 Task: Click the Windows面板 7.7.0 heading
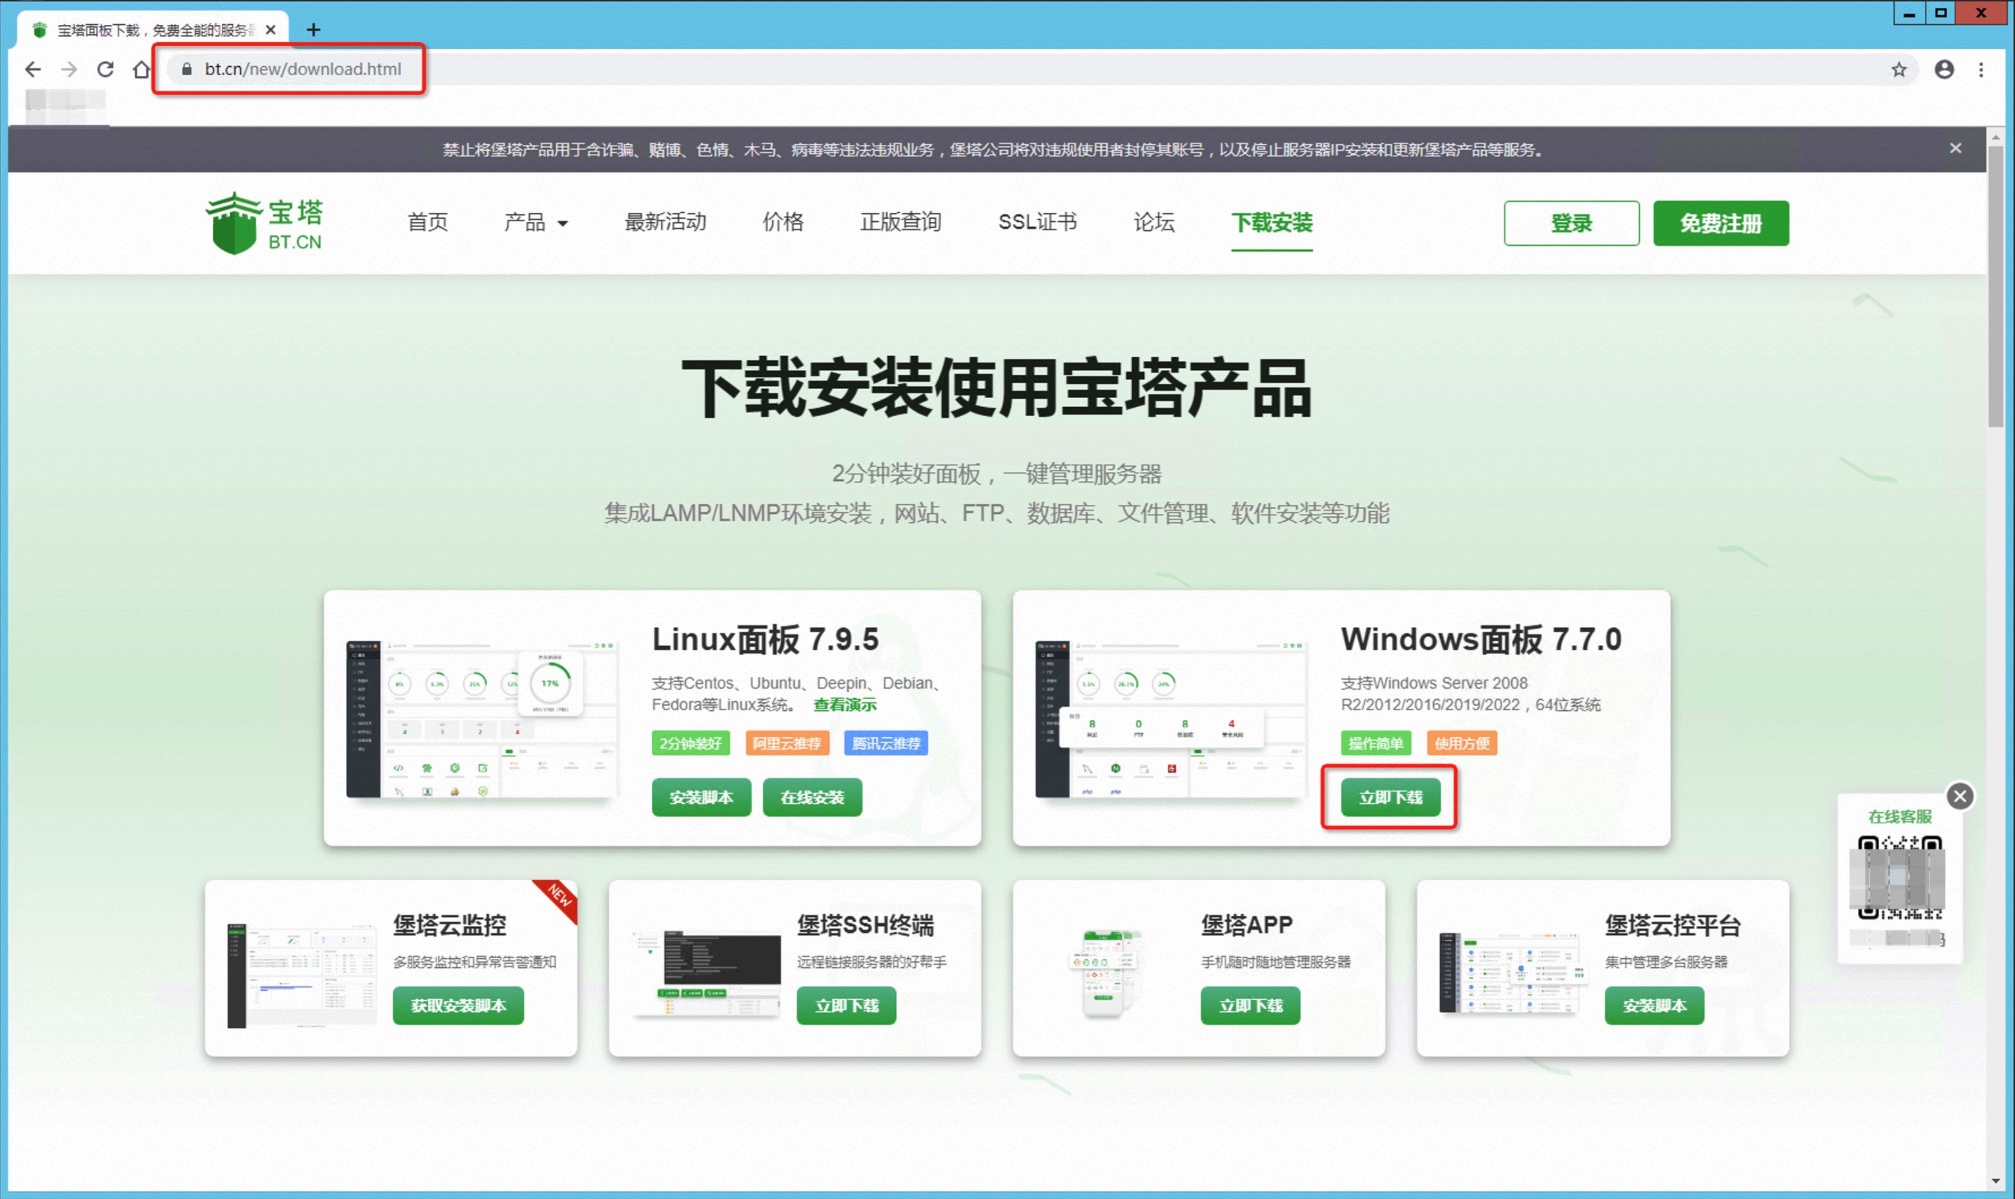pos(1481,638)
